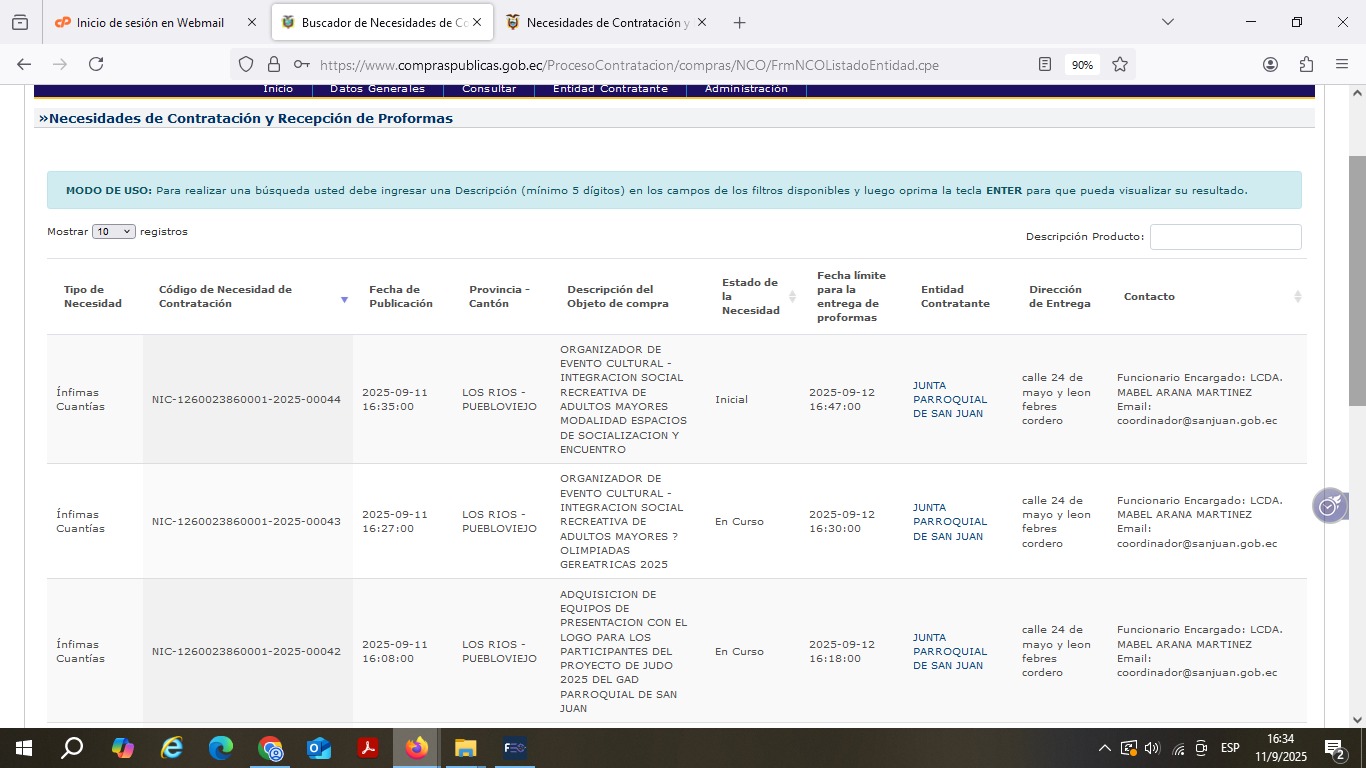Open the list all tabs chevron

(1167, 22)
